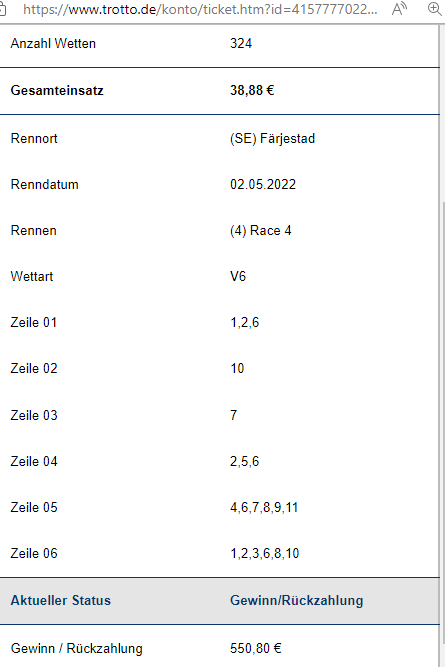Click the Zeile 02 value 10
Viewport: 445px width, 667px height.
pos(237,368)
